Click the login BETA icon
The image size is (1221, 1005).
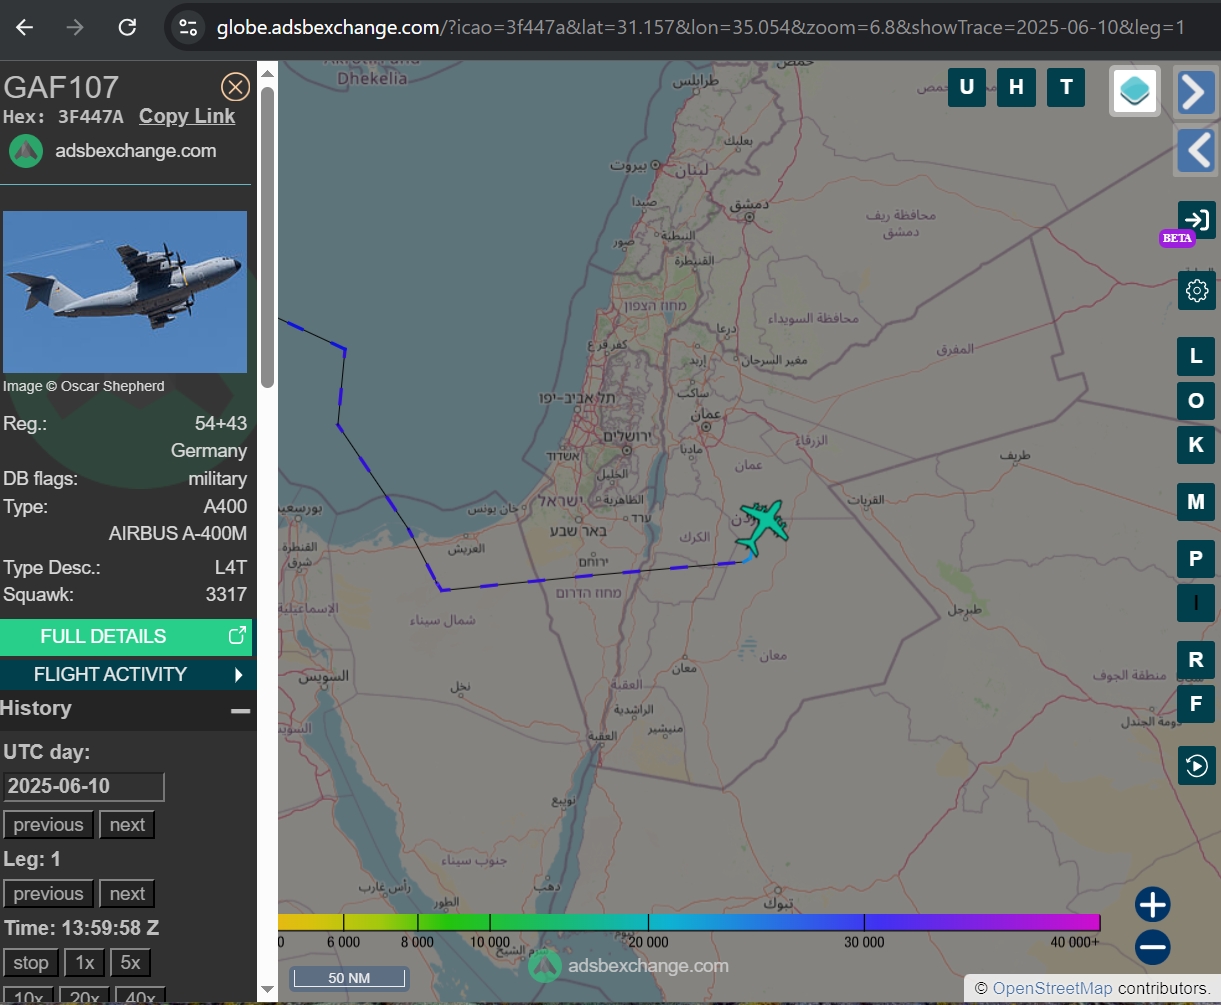(1196, 220)
